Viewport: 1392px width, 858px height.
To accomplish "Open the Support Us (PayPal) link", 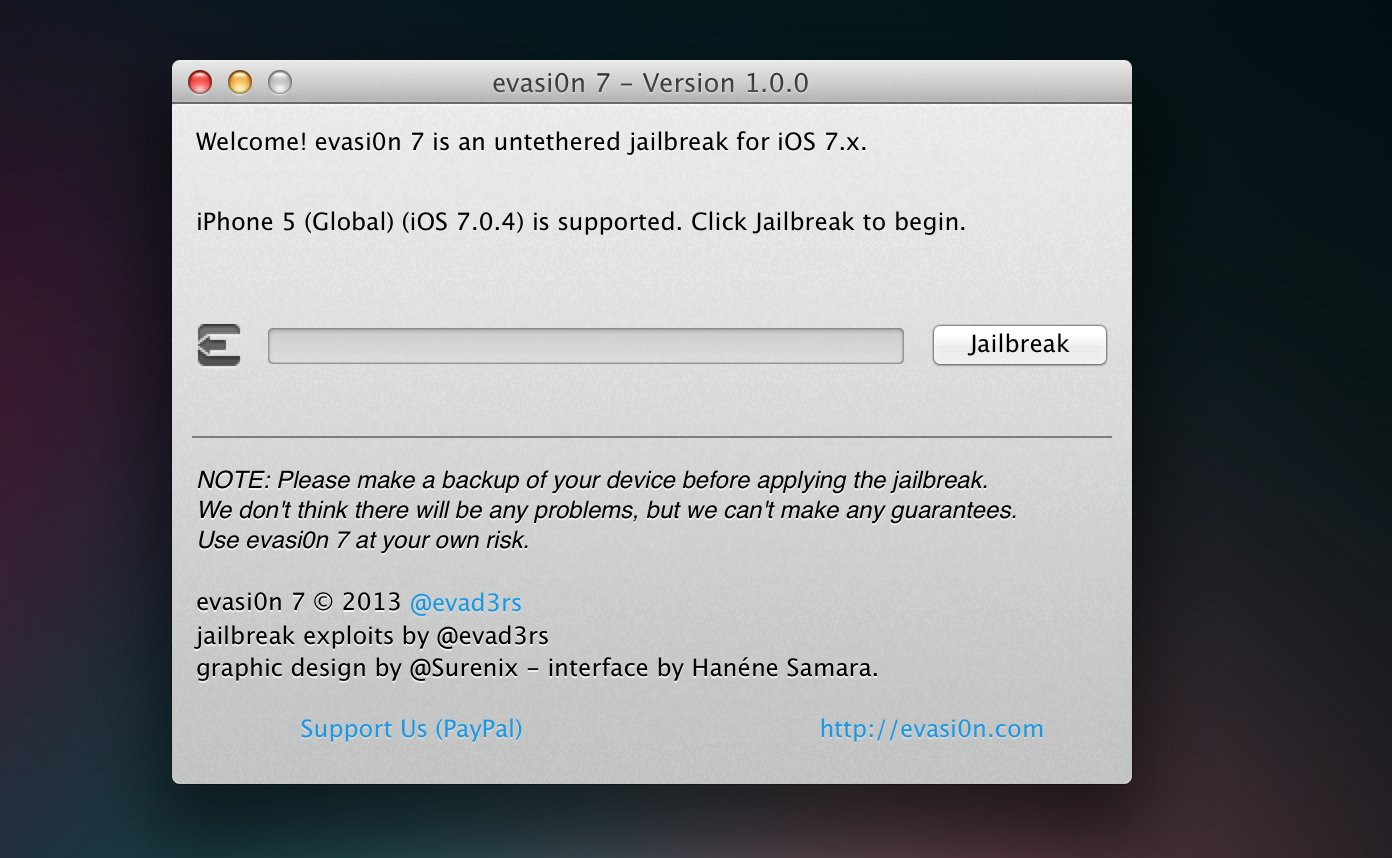I will coord(411,729).
